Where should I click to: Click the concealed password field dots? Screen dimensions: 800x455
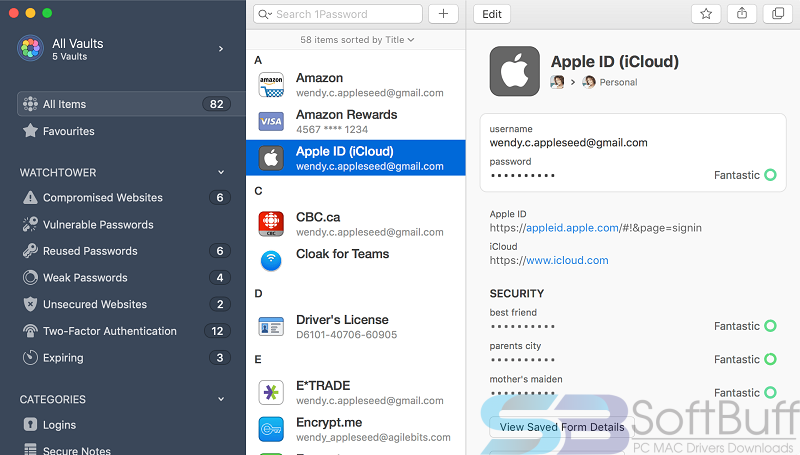tap(522, 175)
